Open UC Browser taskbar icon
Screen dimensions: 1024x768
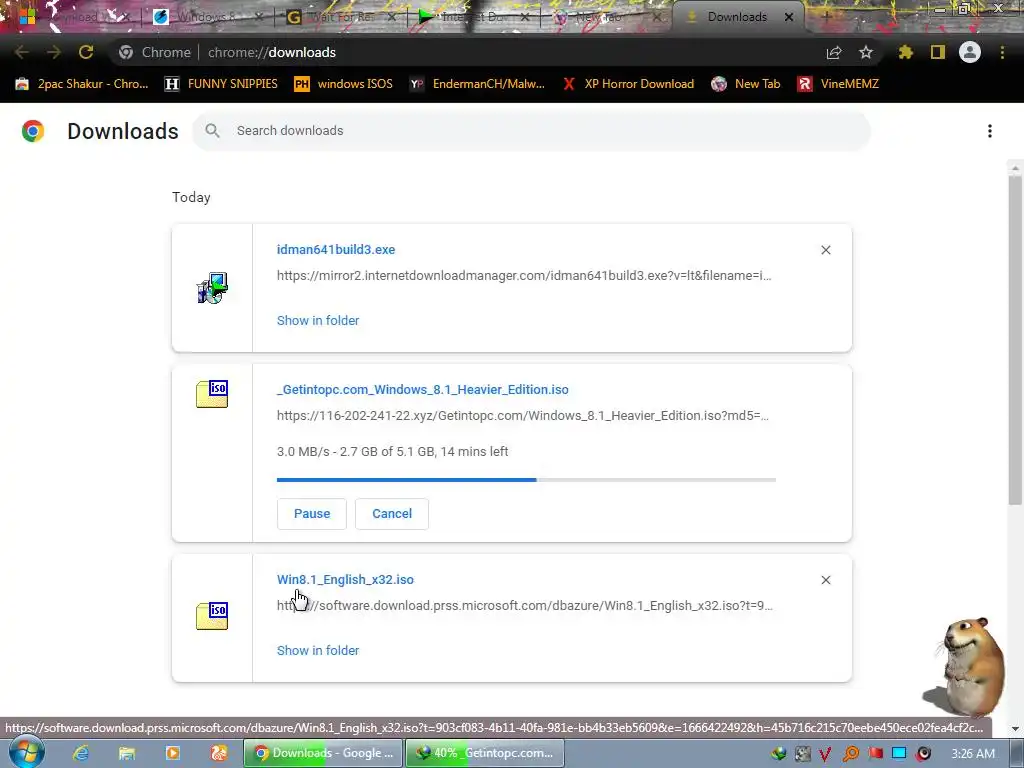coord(219,753)
